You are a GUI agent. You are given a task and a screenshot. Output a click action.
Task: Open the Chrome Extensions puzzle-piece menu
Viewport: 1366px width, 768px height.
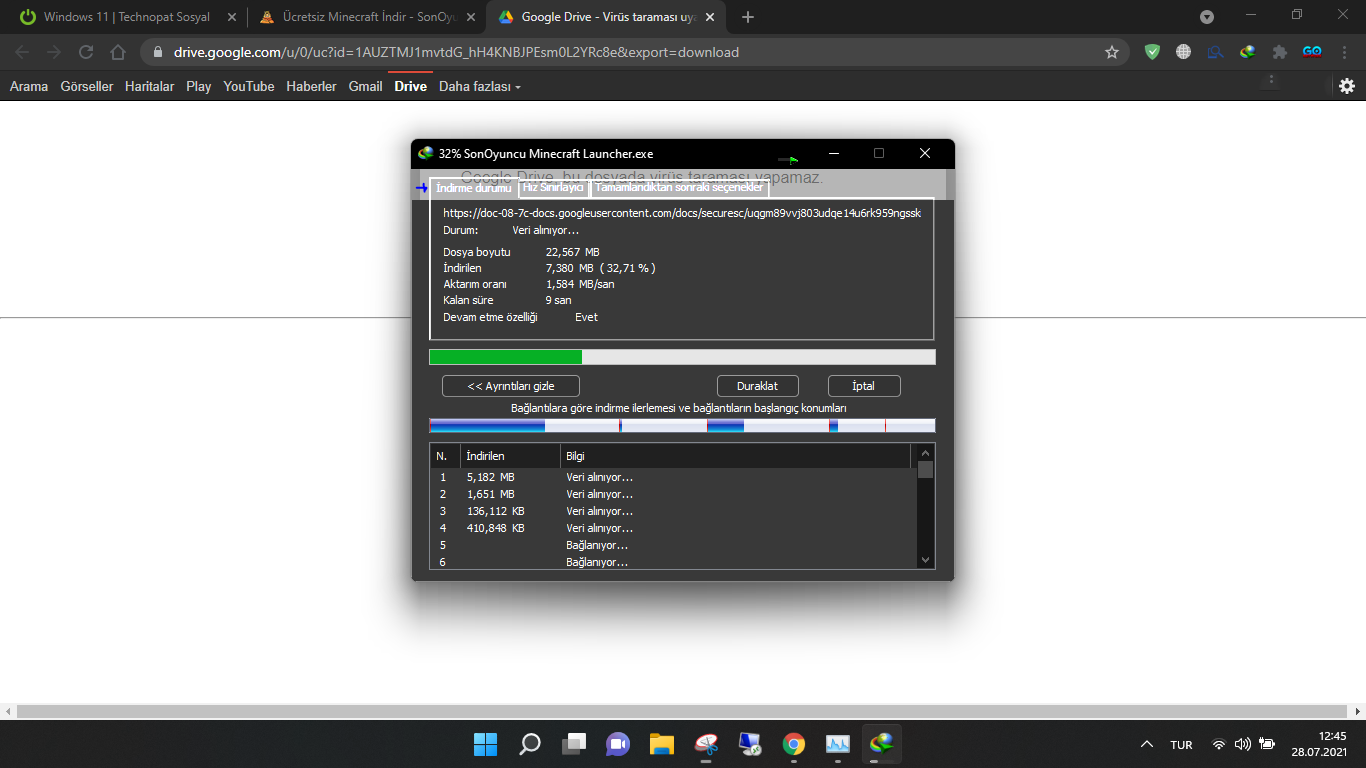1279,52
